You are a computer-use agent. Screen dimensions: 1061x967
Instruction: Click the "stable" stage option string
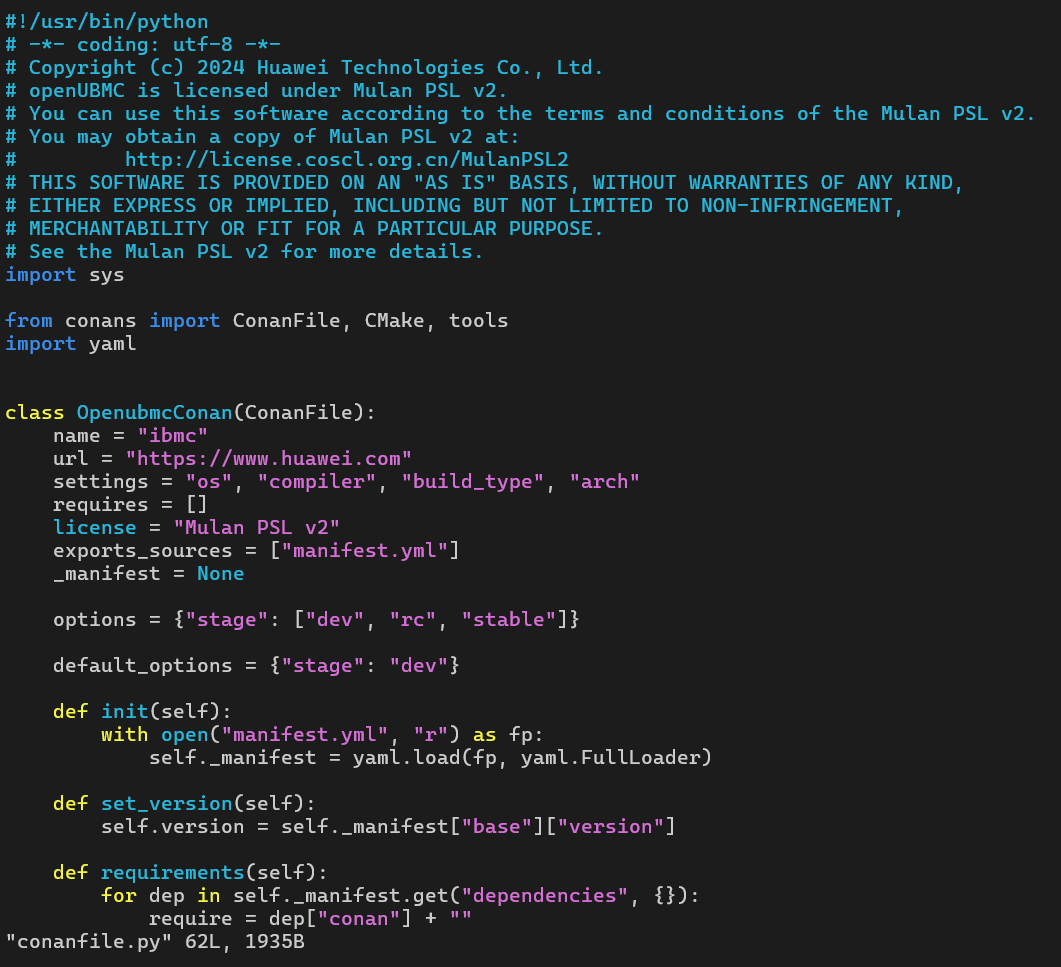[x=509, y=620]
